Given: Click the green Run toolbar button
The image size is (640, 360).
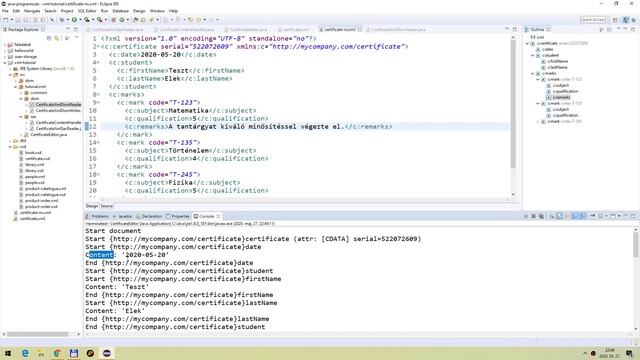Looking at the screenshot, I should pos(74,20).
